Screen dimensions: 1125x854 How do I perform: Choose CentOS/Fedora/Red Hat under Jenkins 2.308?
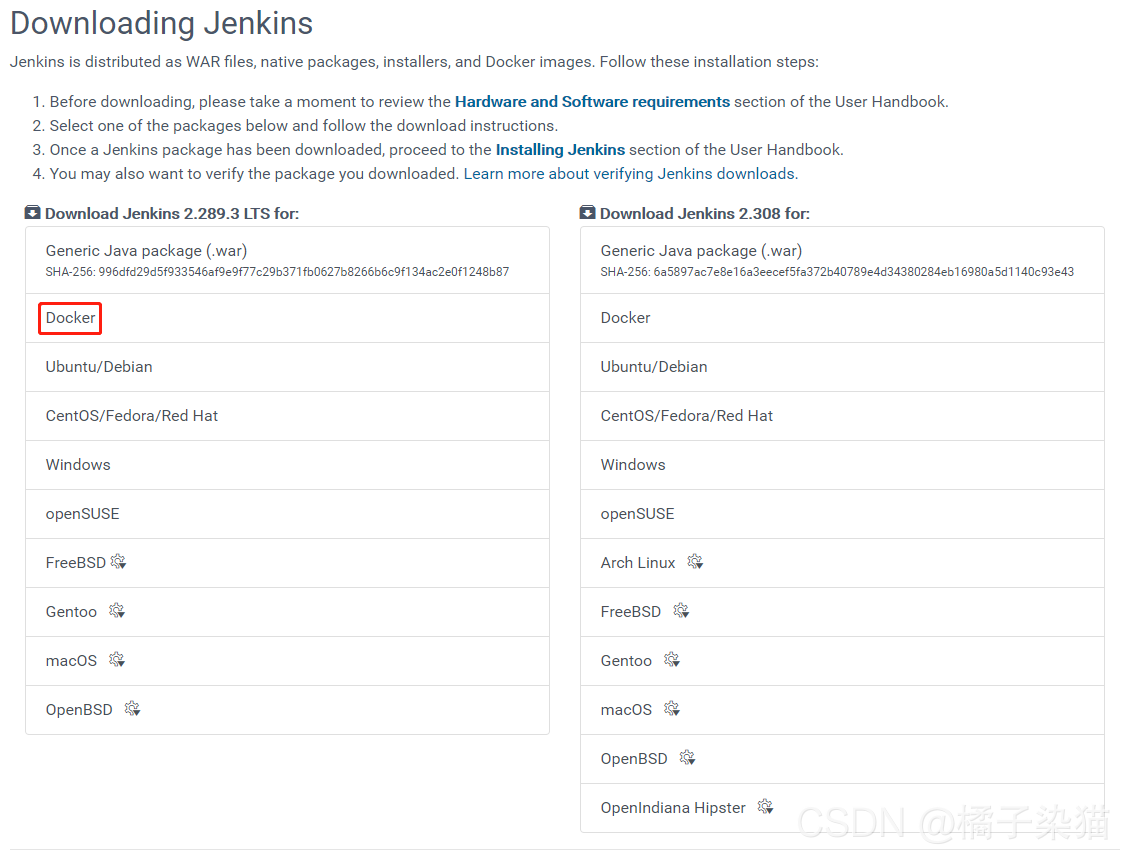click(842, 416)
